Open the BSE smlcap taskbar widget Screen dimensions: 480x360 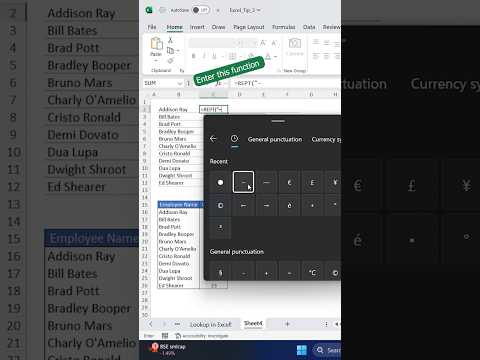coord(168,349)
